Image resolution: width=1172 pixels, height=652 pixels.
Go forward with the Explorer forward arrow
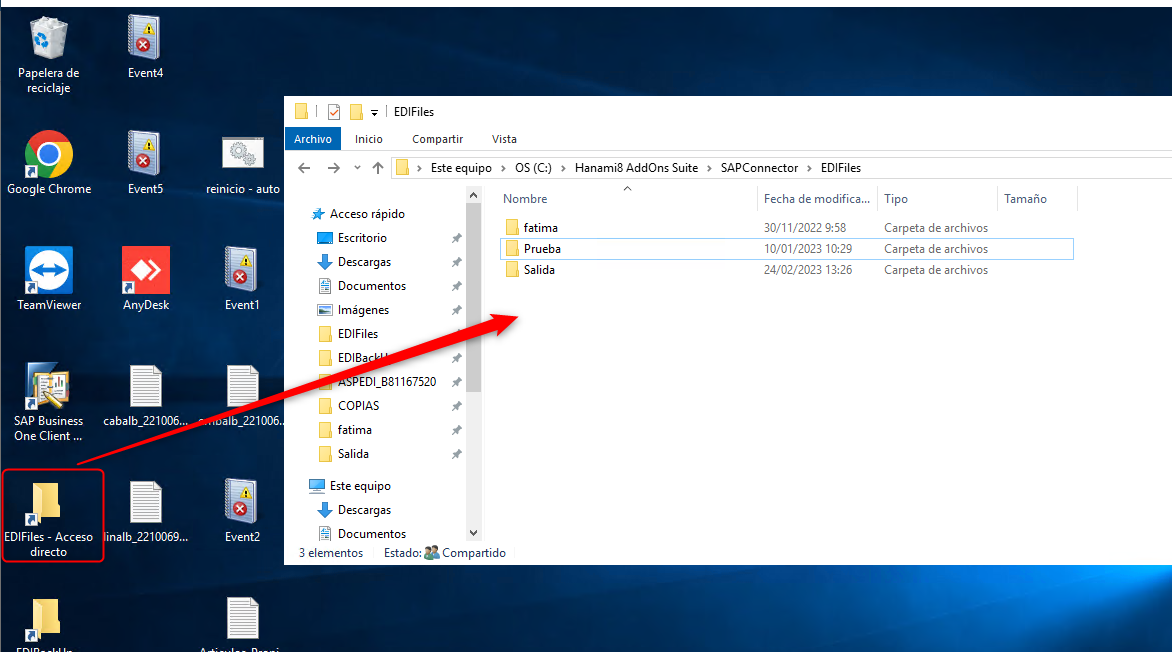[x=333, y=168]
